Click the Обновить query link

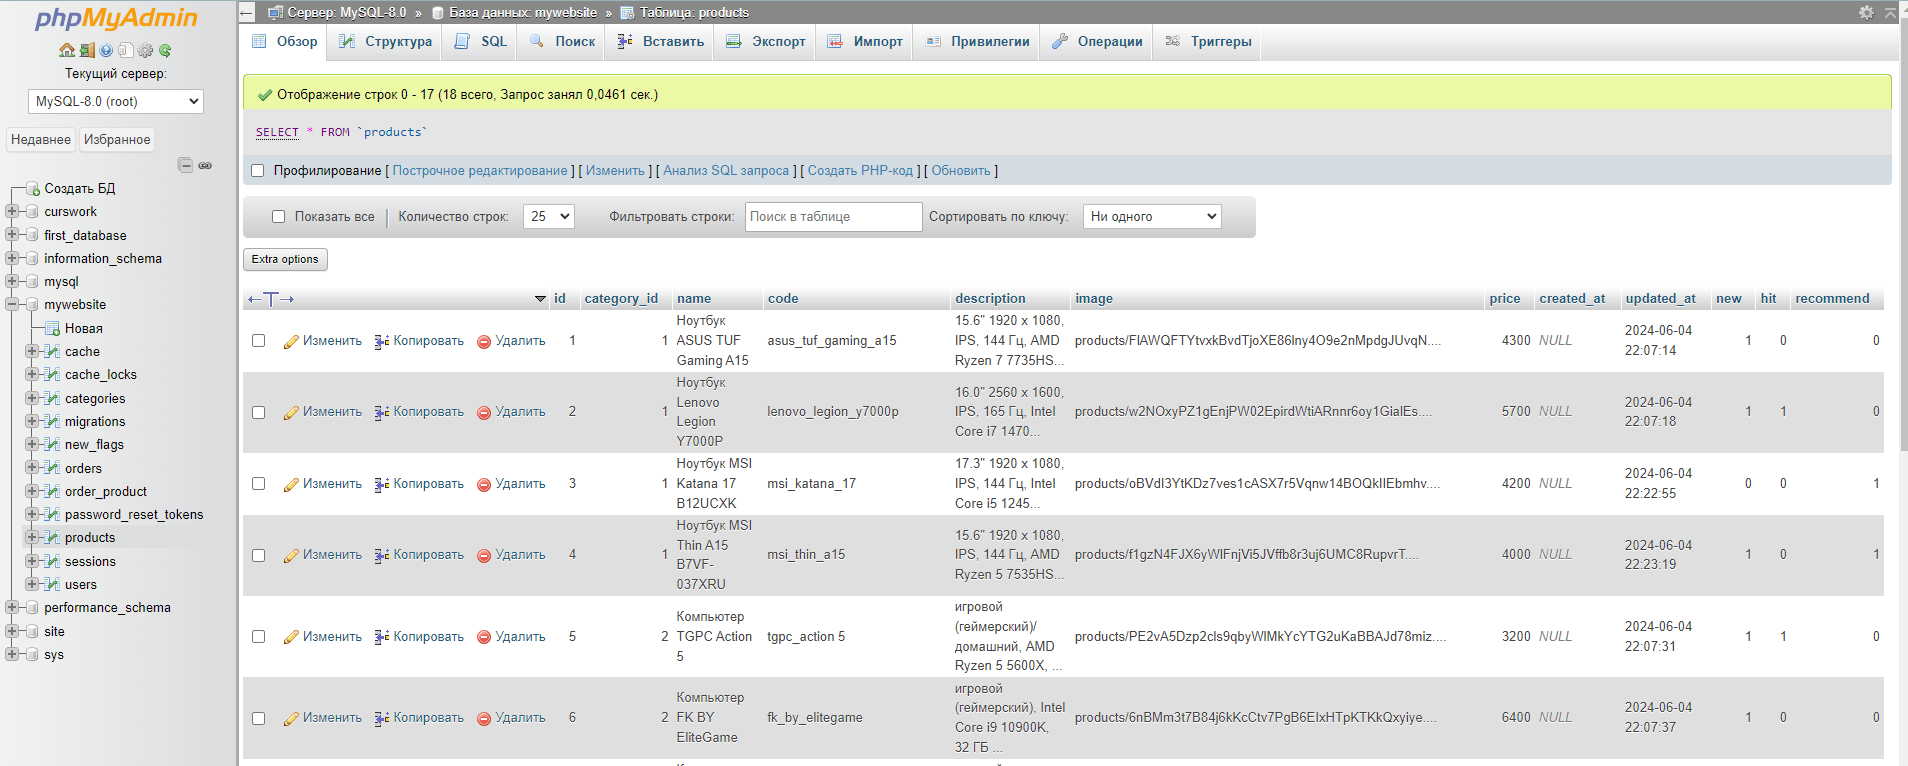(x=961, y=171)
